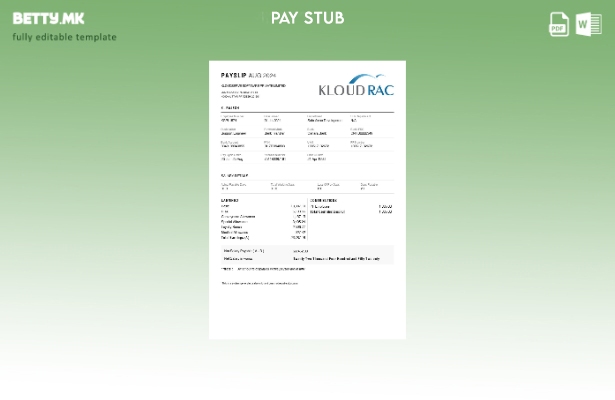The image size is (615, 400).
Task: Click the Word document format icon
Action: click(588, 24)
